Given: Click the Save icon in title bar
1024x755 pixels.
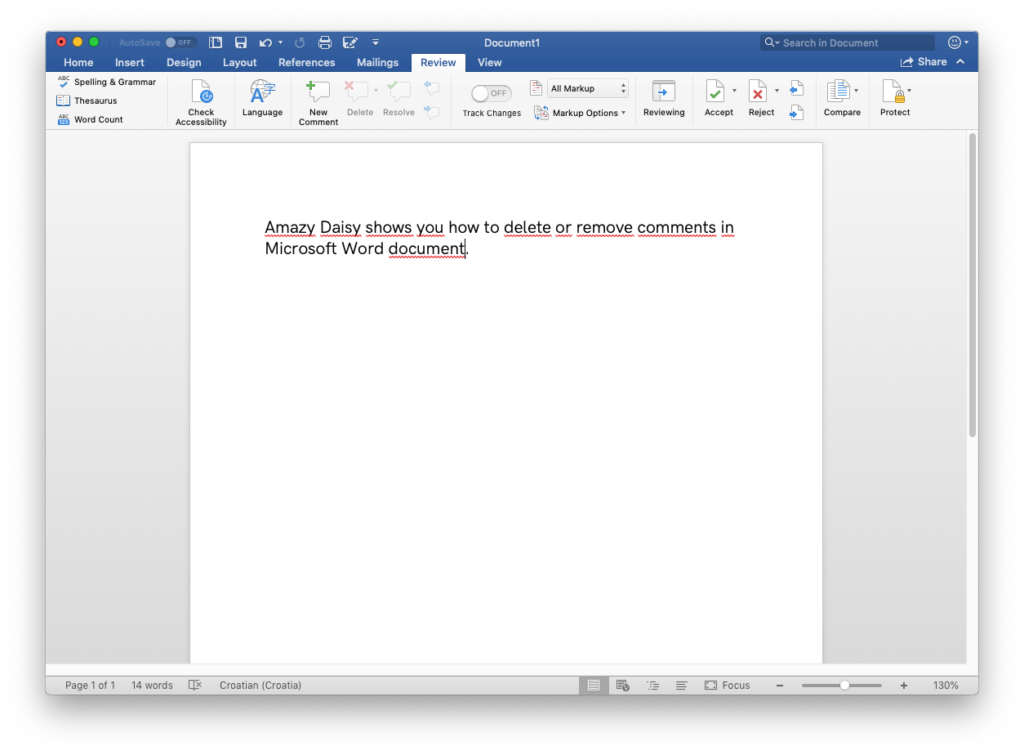Looking at the screenshot, I should tap(240, 43).
